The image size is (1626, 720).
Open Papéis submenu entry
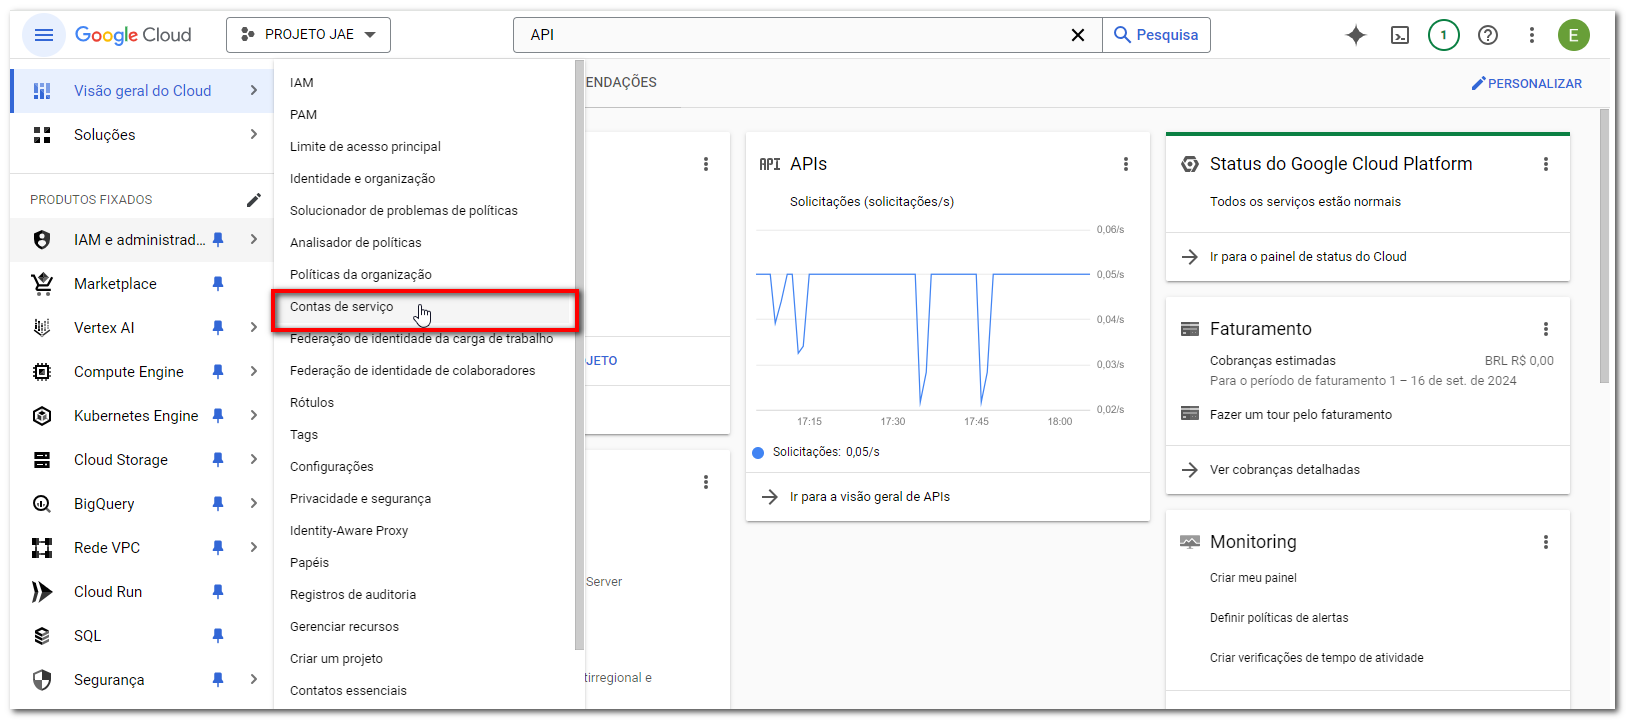(x=425, y=563)
